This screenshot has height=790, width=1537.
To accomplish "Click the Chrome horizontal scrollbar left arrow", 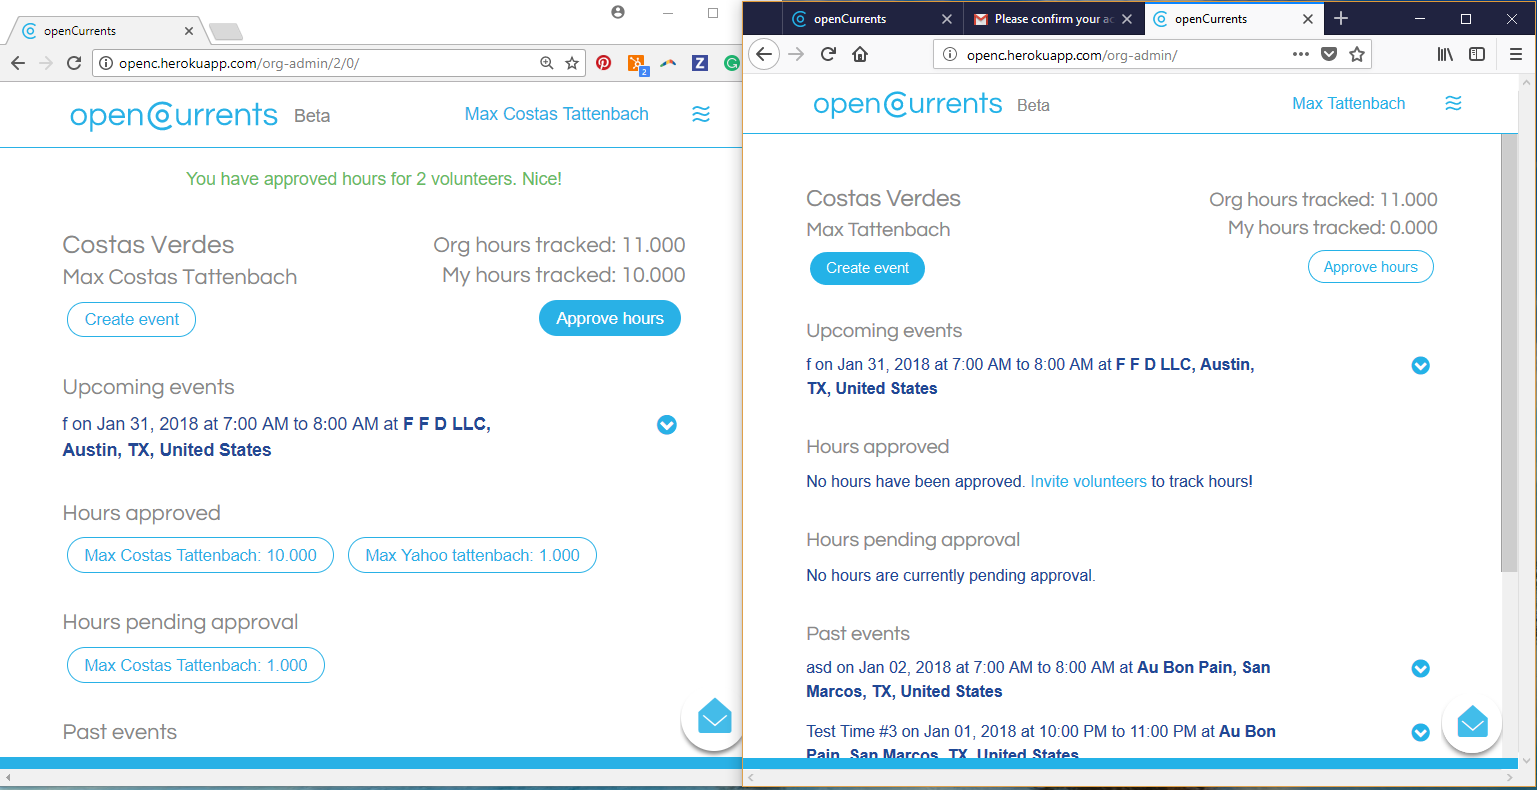I will (x=7, y=777).
